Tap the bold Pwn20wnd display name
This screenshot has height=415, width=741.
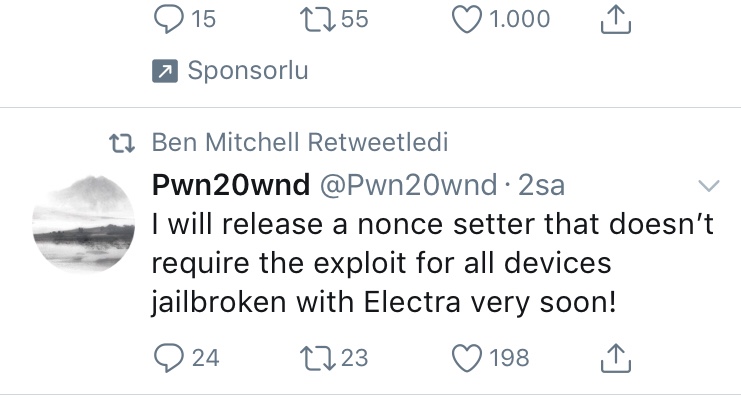pyautogui.click(x=229, y=185)
